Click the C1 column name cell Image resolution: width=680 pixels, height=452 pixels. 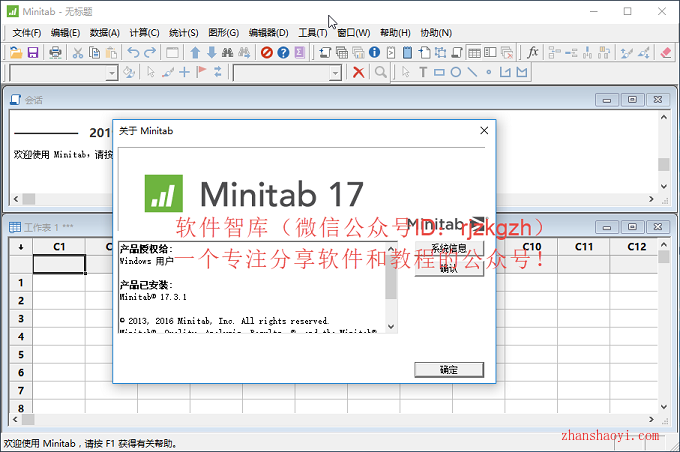coord(59,264)
